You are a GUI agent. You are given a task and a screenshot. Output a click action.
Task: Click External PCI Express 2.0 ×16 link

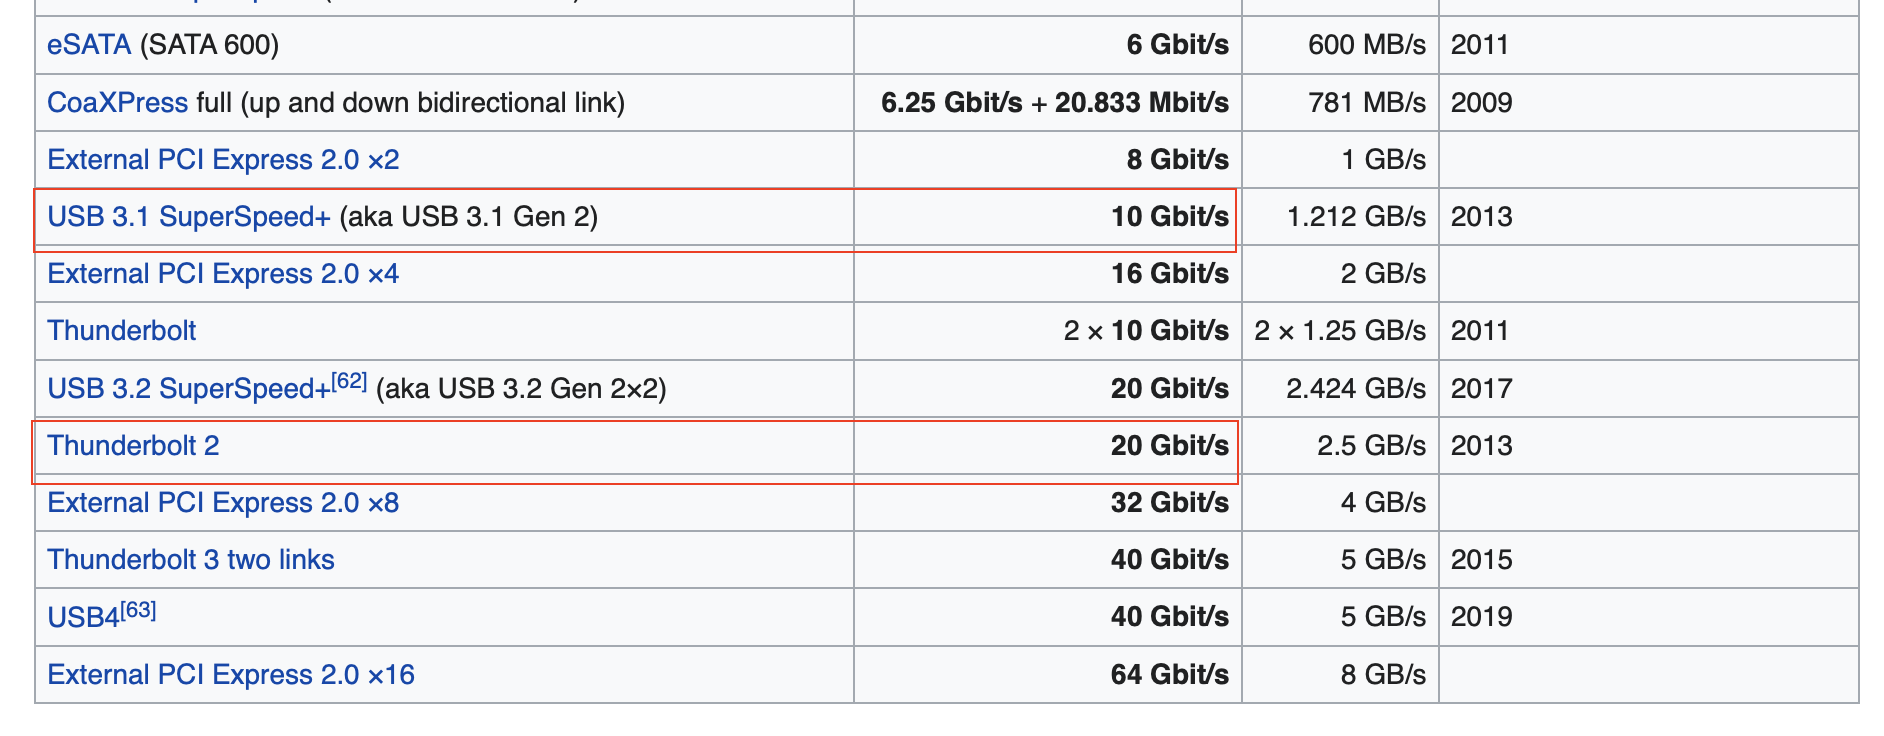231,675
